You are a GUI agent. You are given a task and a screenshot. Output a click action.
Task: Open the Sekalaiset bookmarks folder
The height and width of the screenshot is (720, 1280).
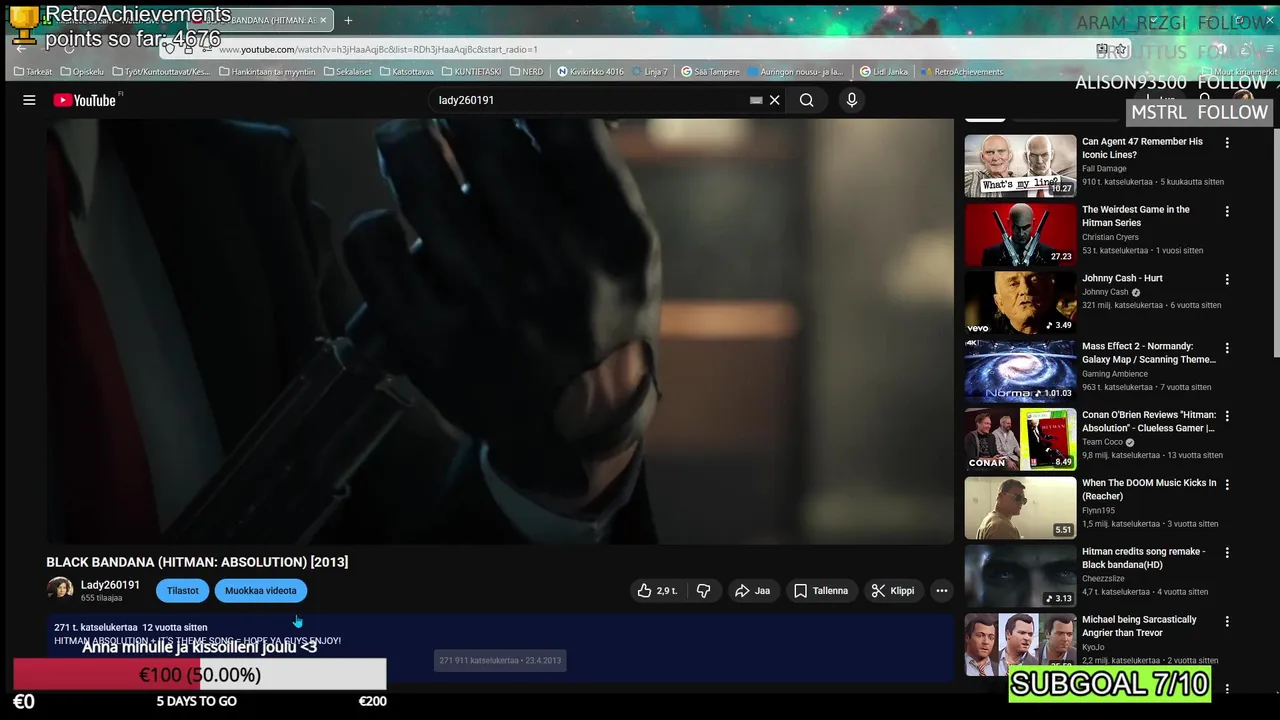coord(347,72)
